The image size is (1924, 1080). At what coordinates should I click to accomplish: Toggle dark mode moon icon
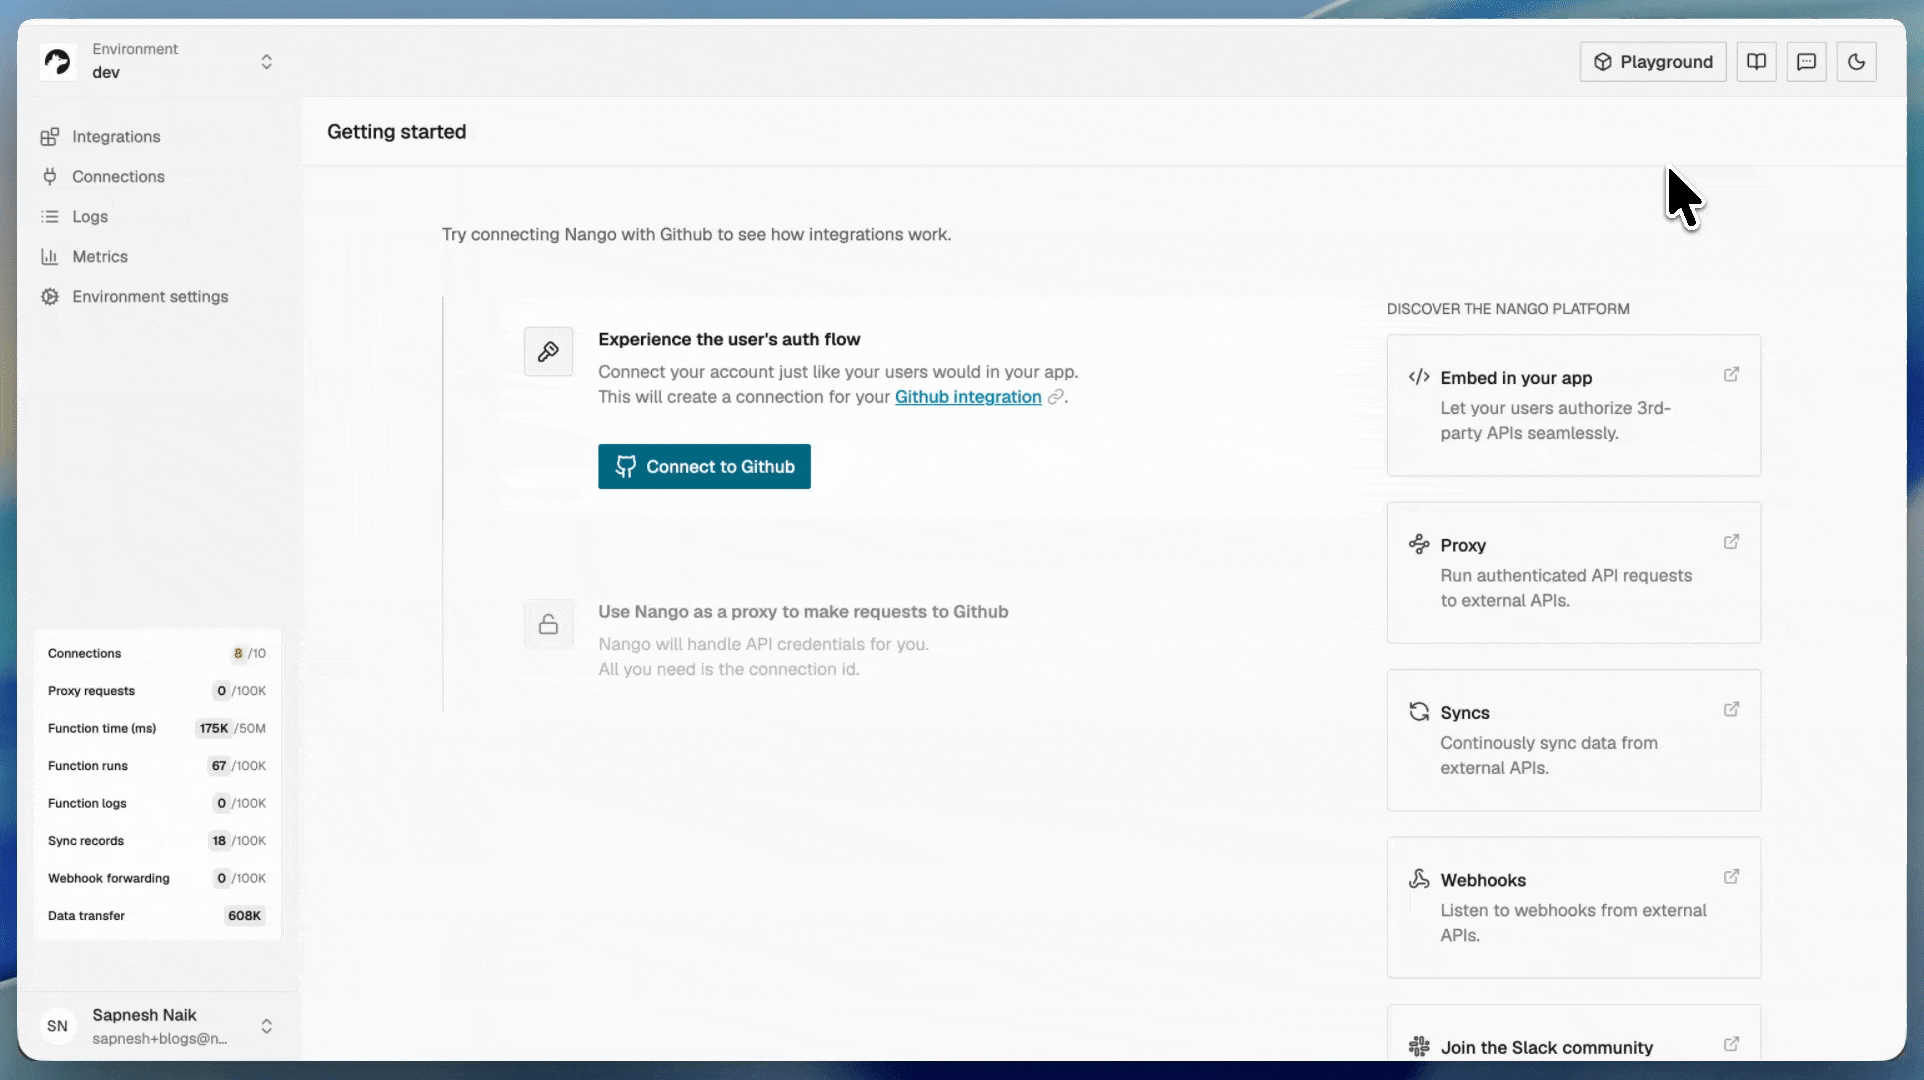pyautogui.click(x=1856, y=62)
